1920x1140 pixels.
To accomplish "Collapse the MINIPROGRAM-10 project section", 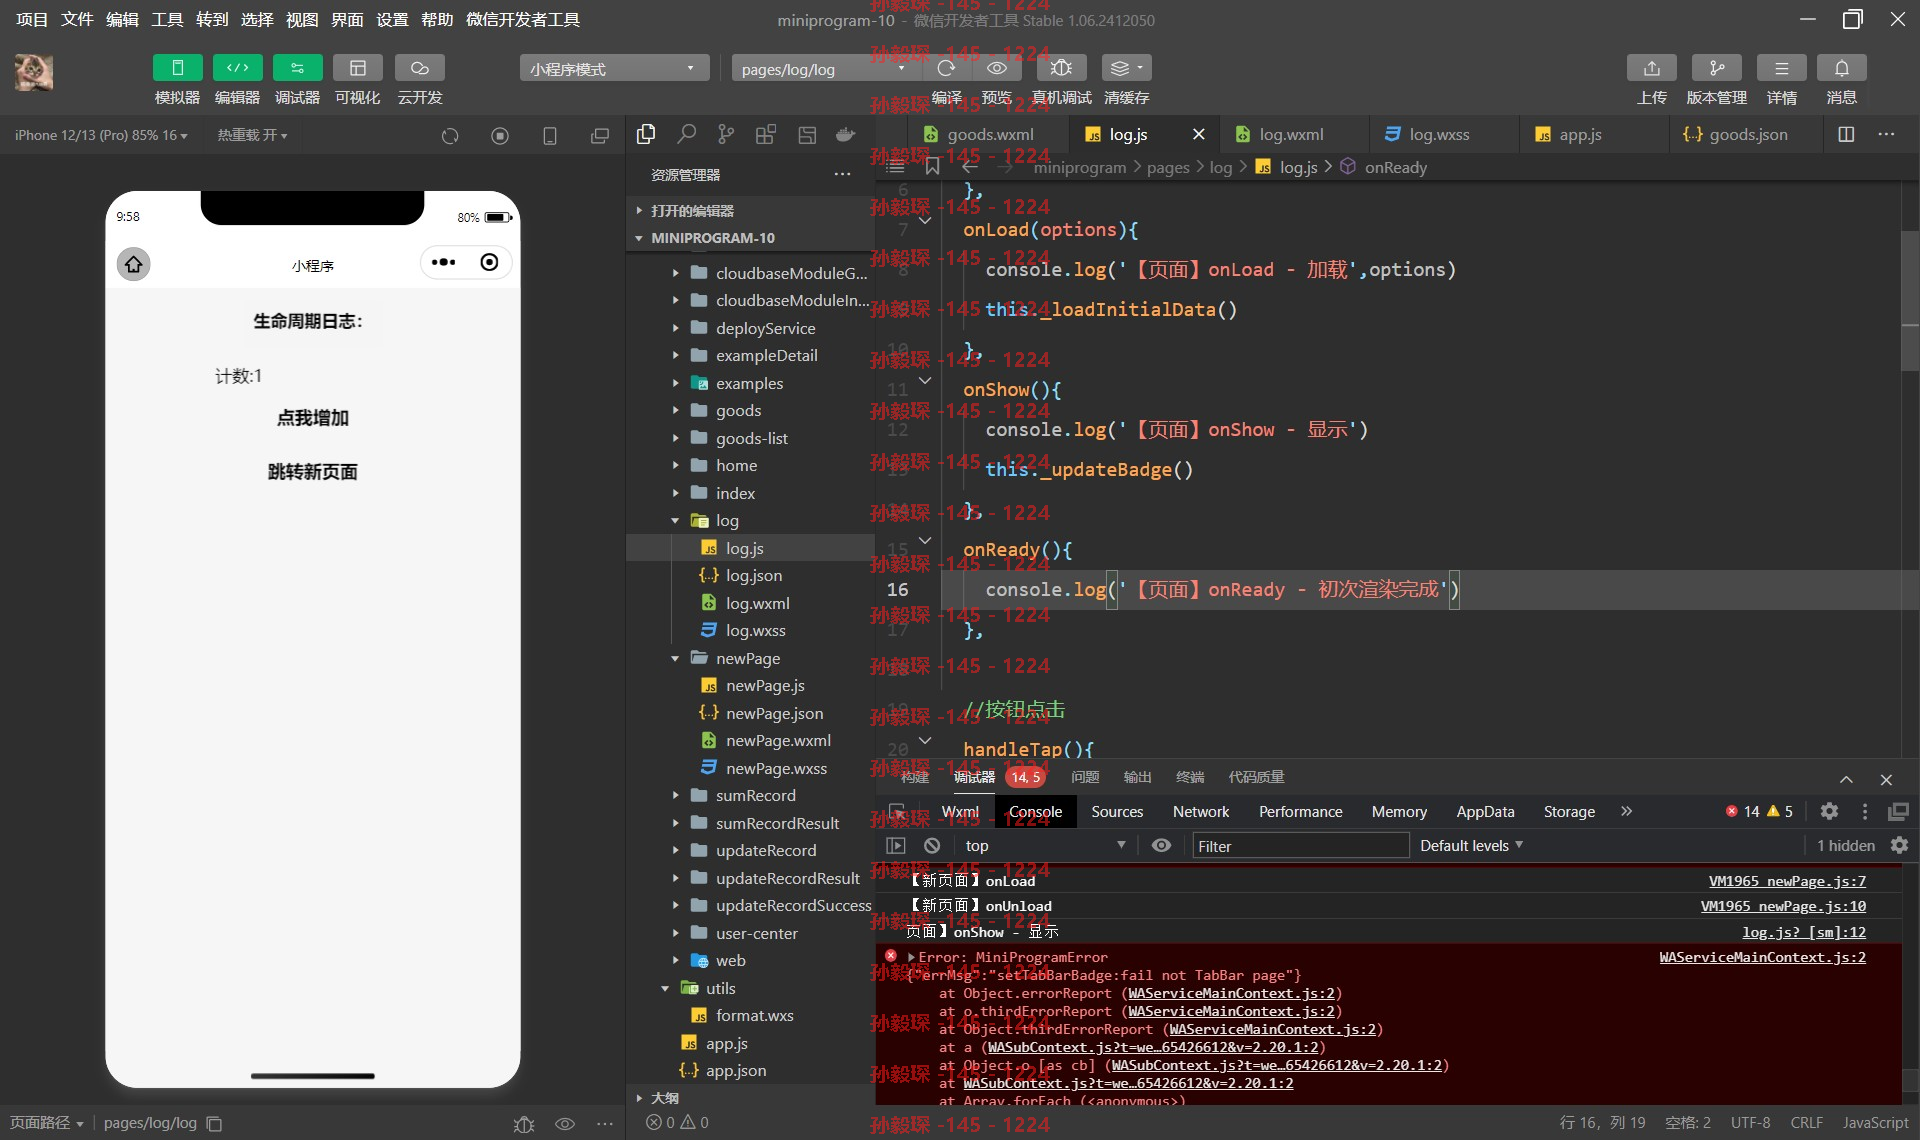I will [x=750, y=238].
